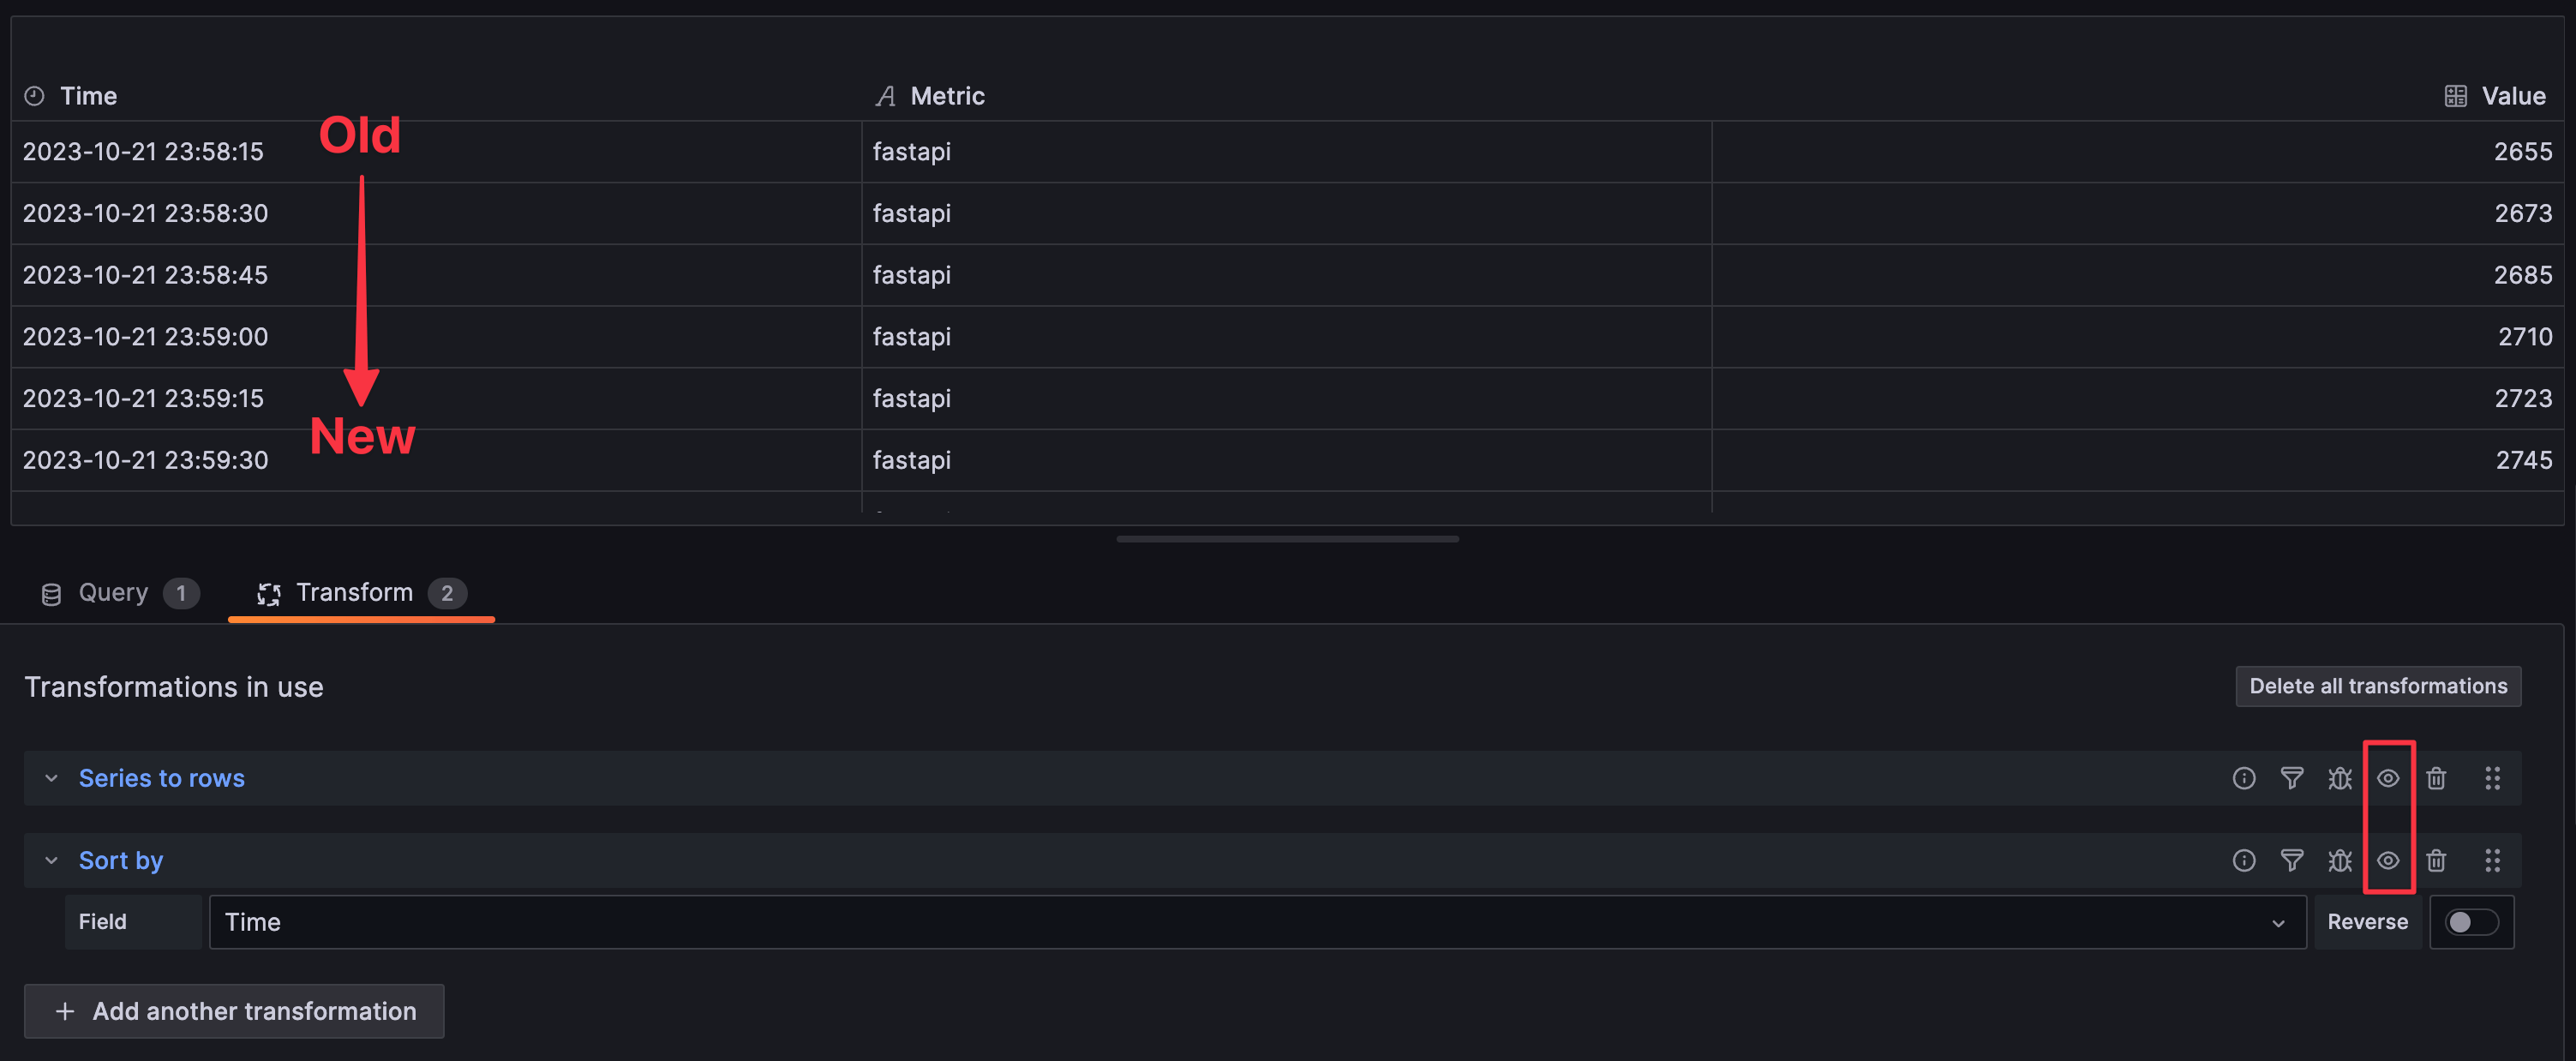Delete the Sort by transformation
Image resolution: width=2576 pixels, height=1061 pixels.
point(2436,860)
